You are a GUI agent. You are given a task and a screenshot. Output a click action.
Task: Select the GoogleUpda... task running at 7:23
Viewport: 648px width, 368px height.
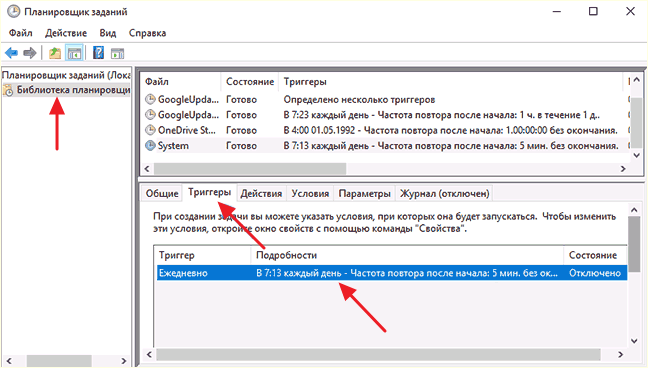[188, 115]
